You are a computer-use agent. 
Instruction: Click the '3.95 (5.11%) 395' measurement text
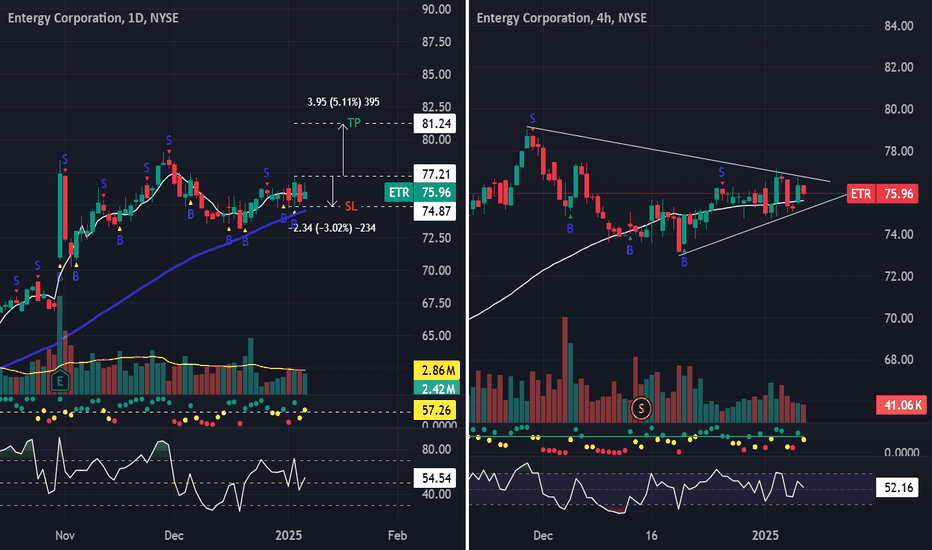344,102
